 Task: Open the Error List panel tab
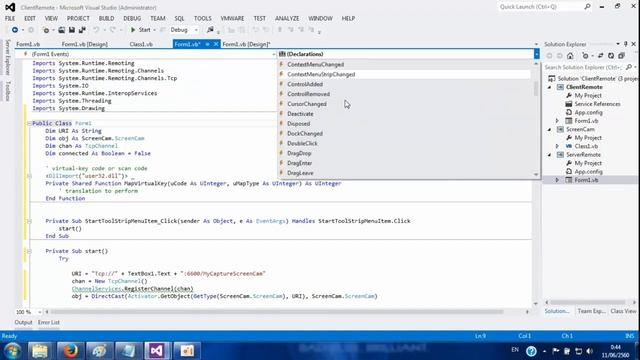pyautogui.click(x=49, y=322)
